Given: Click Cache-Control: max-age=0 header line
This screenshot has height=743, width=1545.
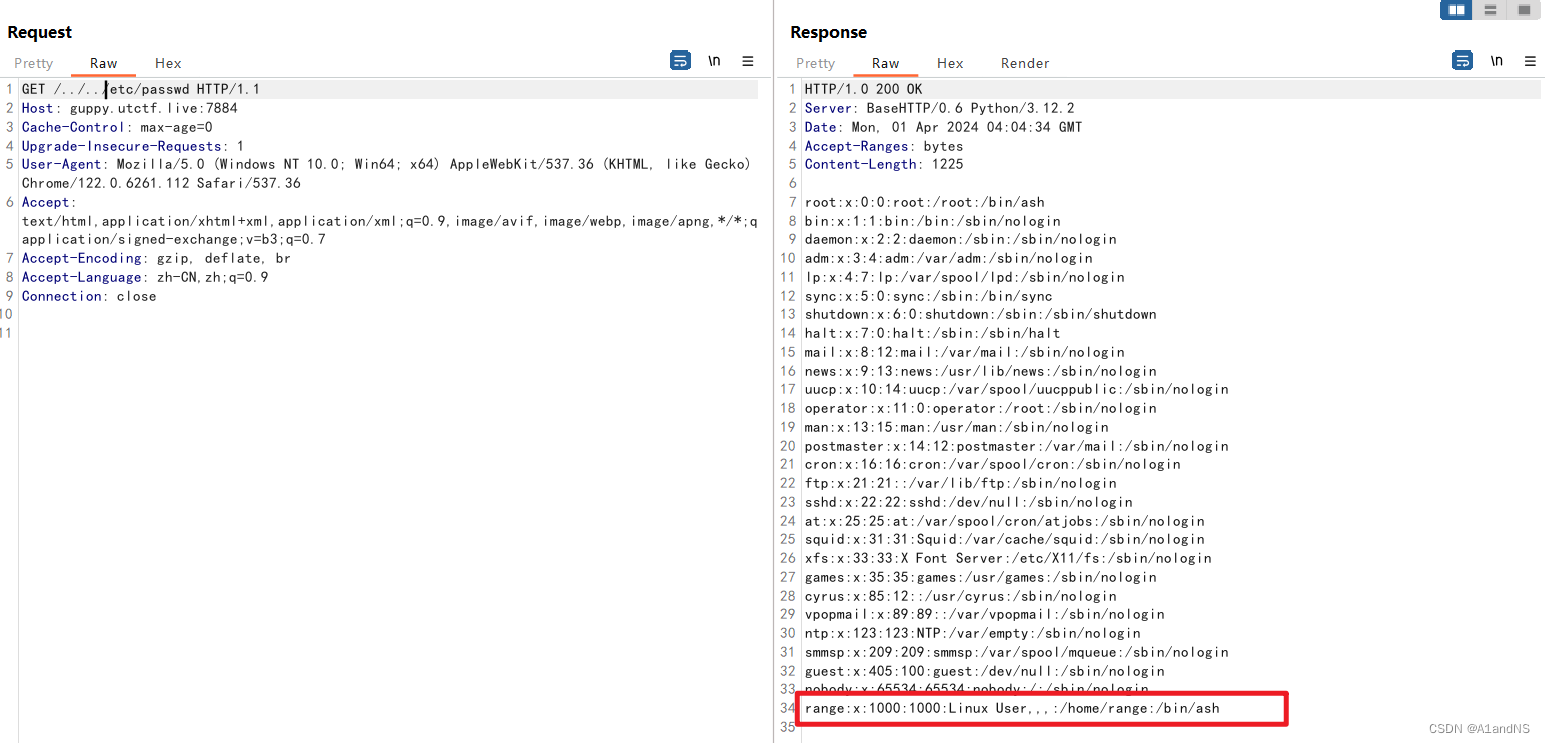Looking at the screenshot, I should point(117,128).
